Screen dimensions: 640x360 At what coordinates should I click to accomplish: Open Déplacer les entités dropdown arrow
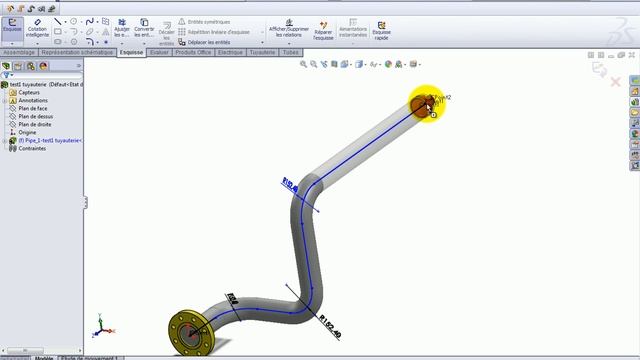262,42
